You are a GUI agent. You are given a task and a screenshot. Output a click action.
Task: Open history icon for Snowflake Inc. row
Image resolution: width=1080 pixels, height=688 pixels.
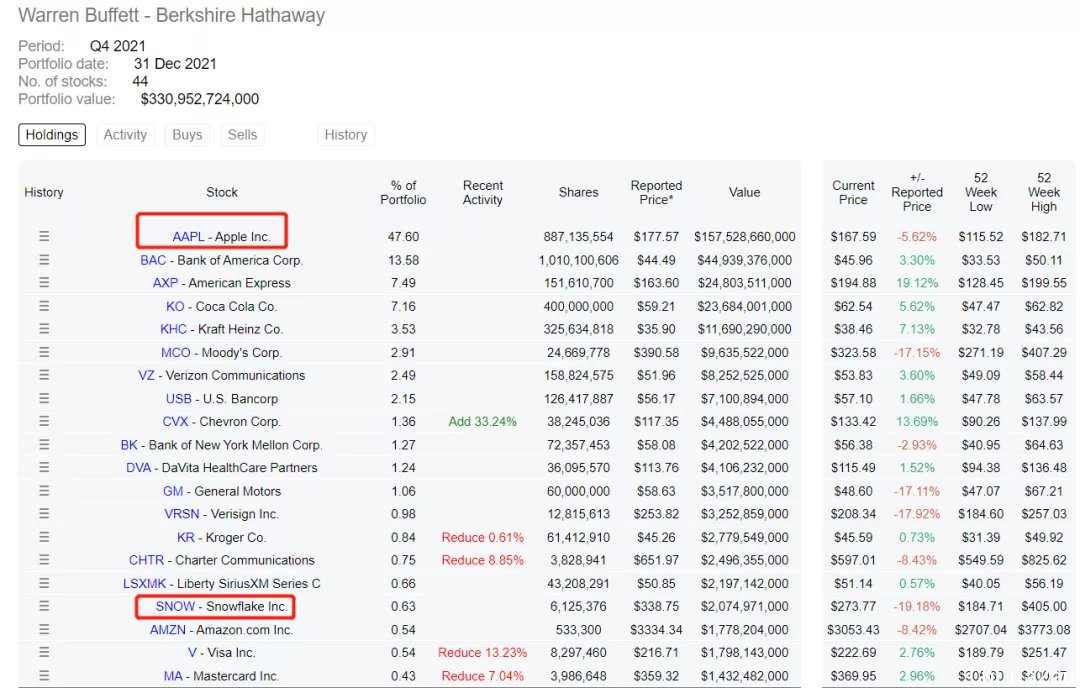pos(44,606)
